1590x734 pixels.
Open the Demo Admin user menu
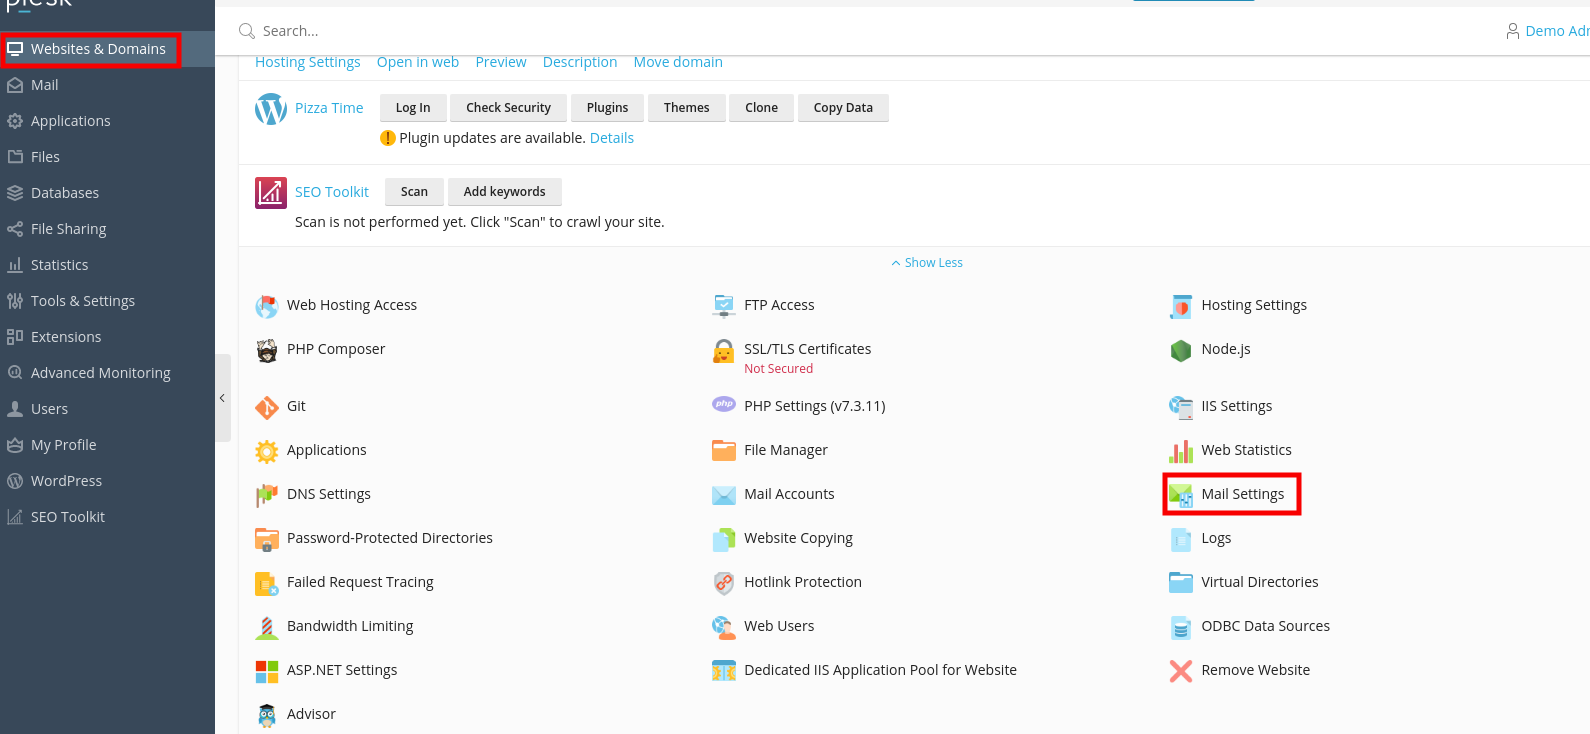click(x=1548, y=31)
